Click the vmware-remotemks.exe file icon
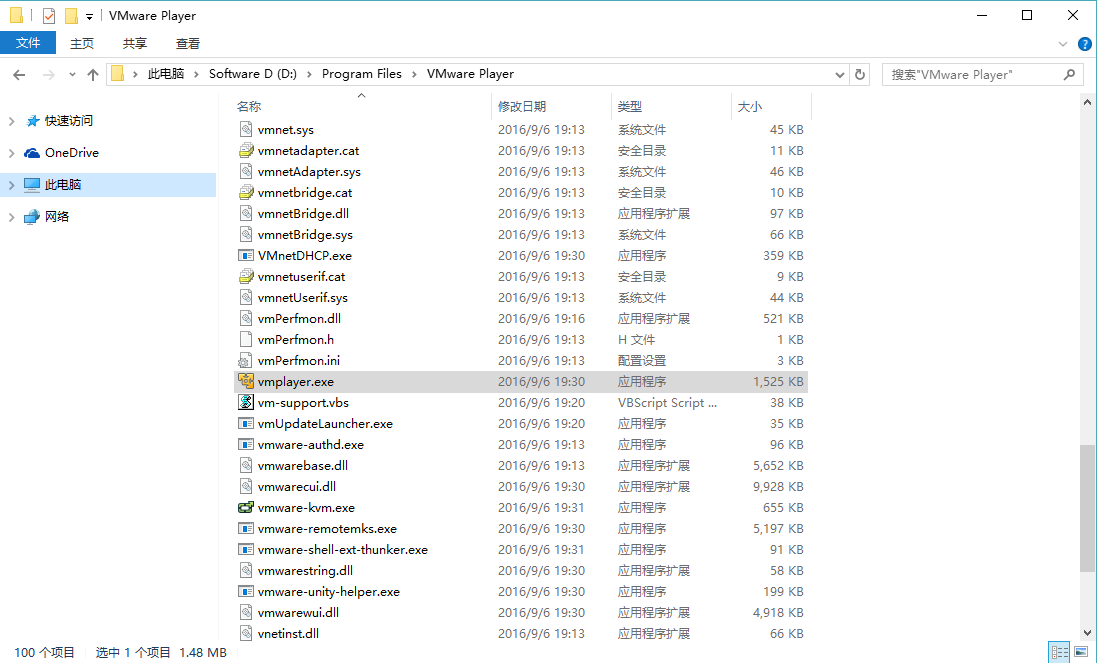Viewport: 1097px width, 663px height. (246, 528)
